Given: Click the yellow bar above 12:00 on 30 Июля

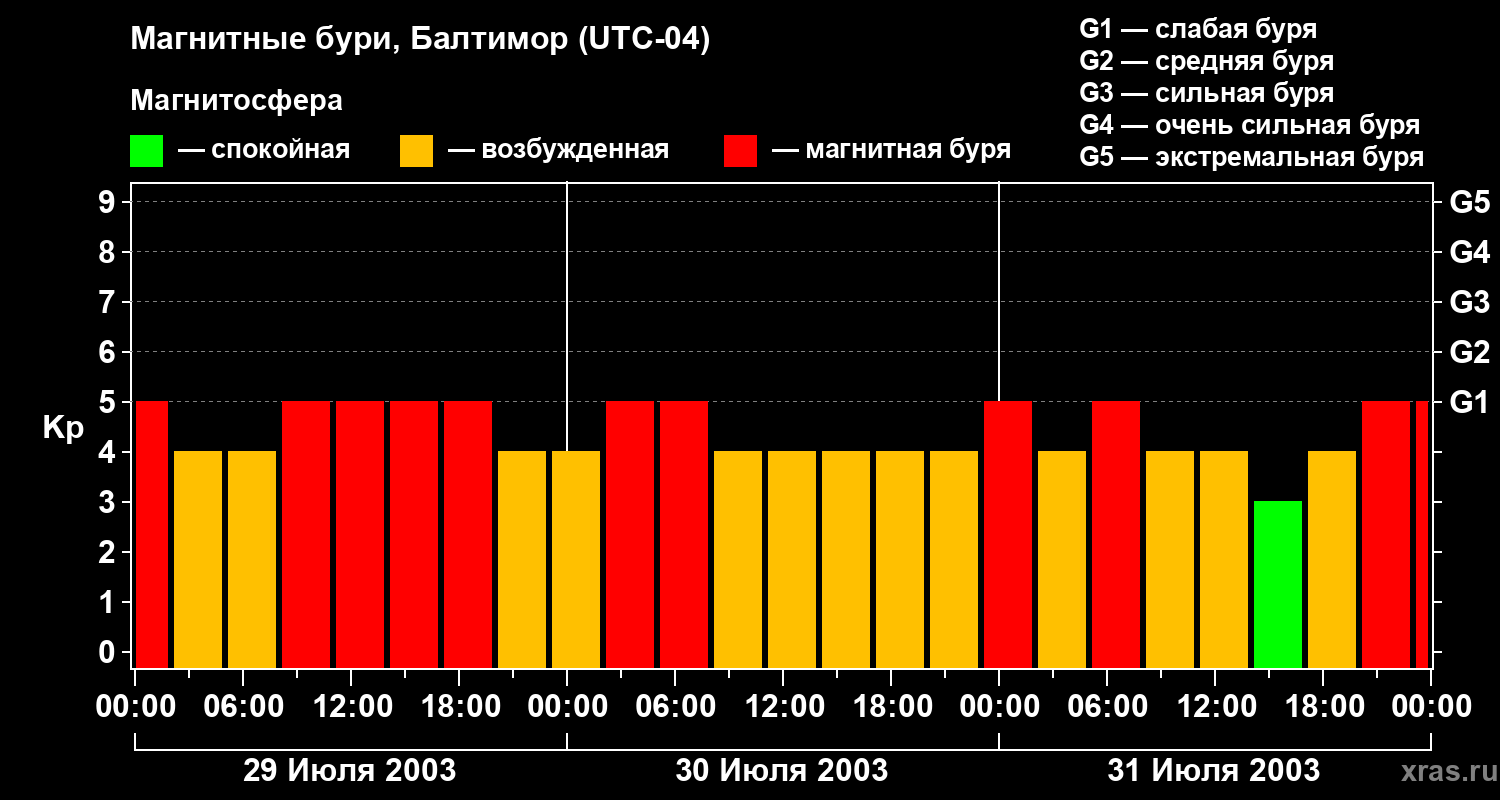Looking at the screenshot, I should coord(792,559).
